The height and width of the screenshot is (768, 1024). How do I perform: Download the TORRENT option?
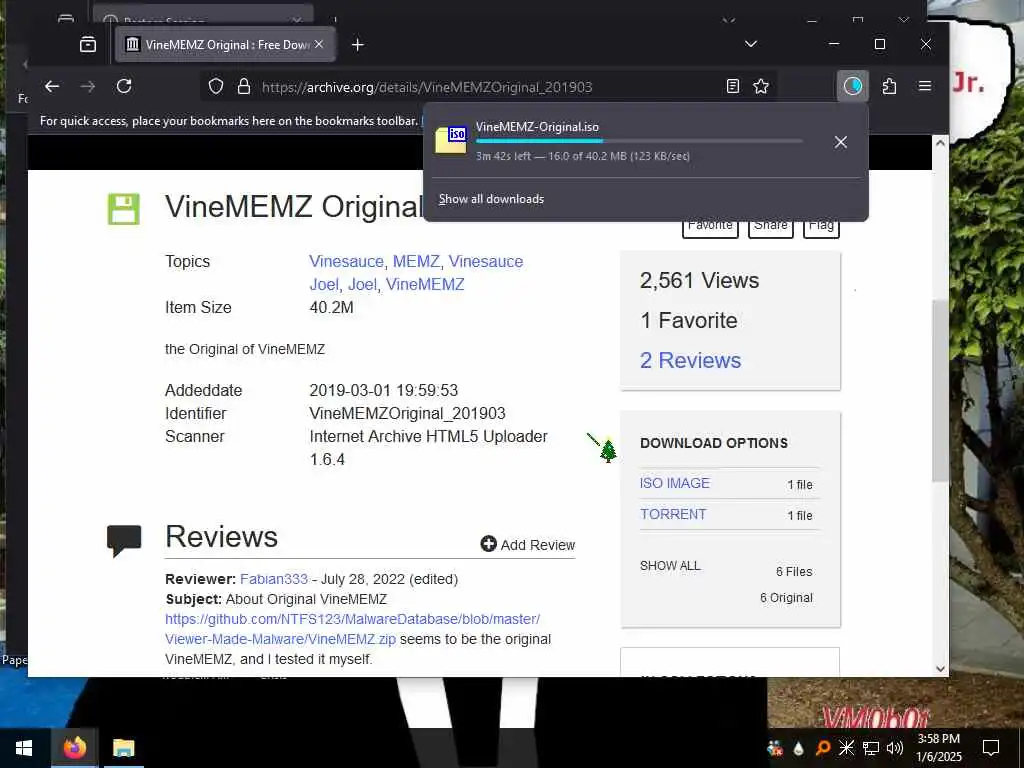coord(673,514)
